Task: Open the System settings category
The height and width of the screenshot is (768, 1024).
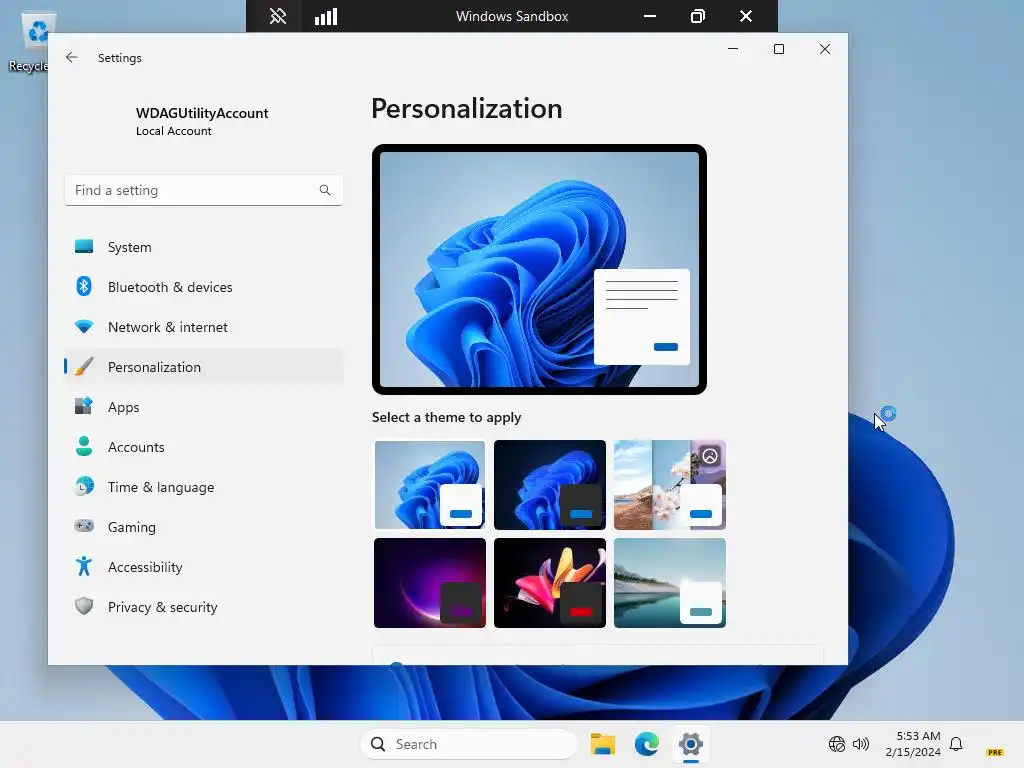Action: pos(204,247)
